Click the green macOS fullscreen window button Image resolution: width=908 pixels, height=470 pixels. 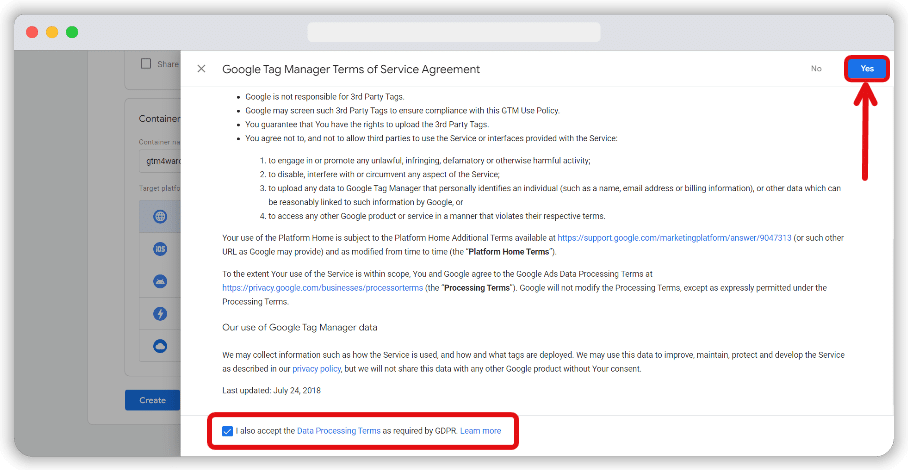click(72, 32)
